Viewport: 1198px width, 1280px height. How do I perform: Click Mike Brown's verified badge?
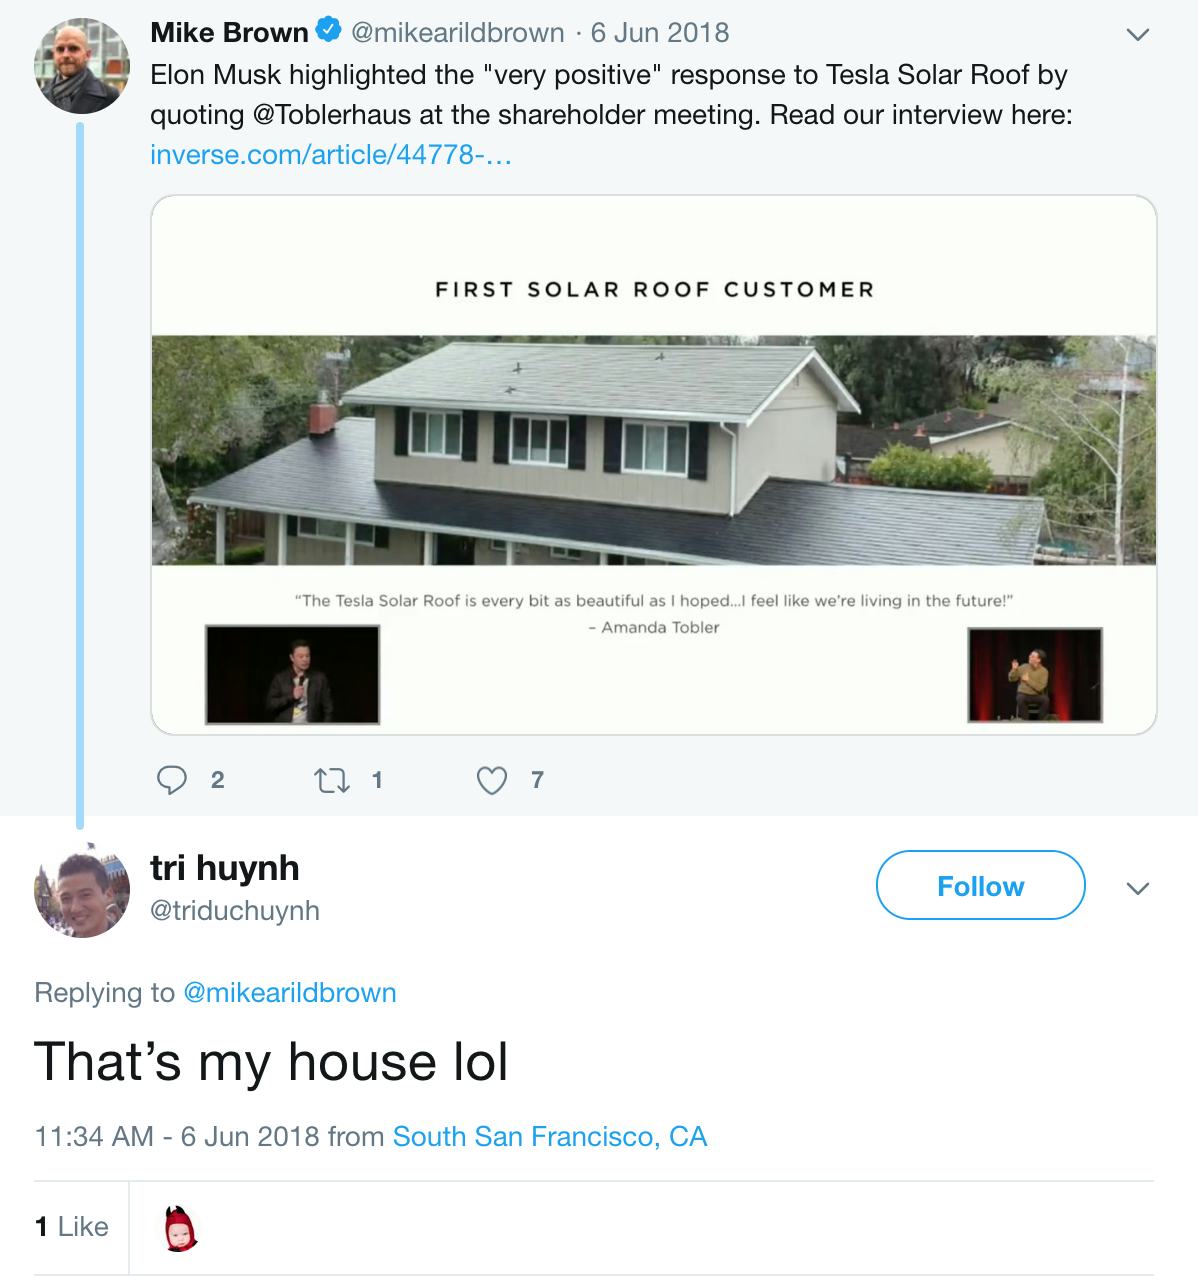point(327,33)
